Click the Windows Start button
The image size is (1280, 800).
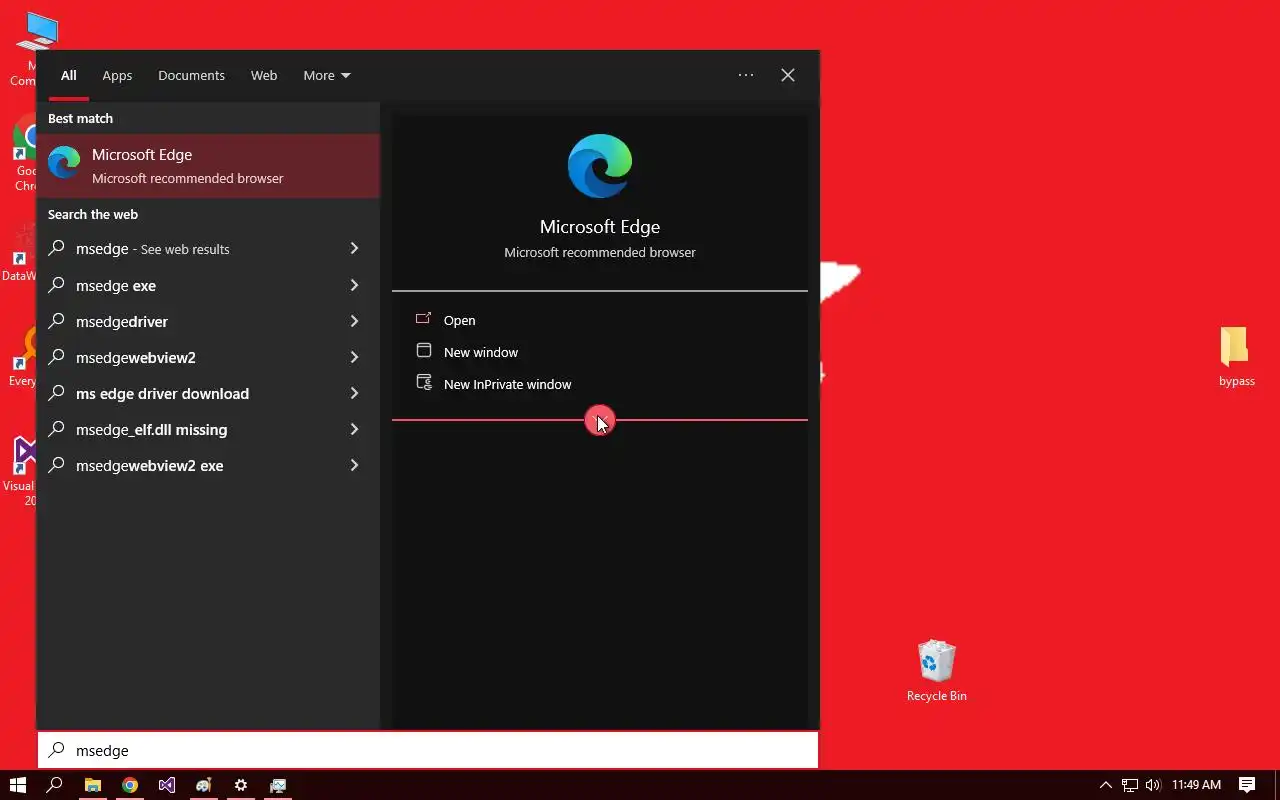click(x=17, y=785)
